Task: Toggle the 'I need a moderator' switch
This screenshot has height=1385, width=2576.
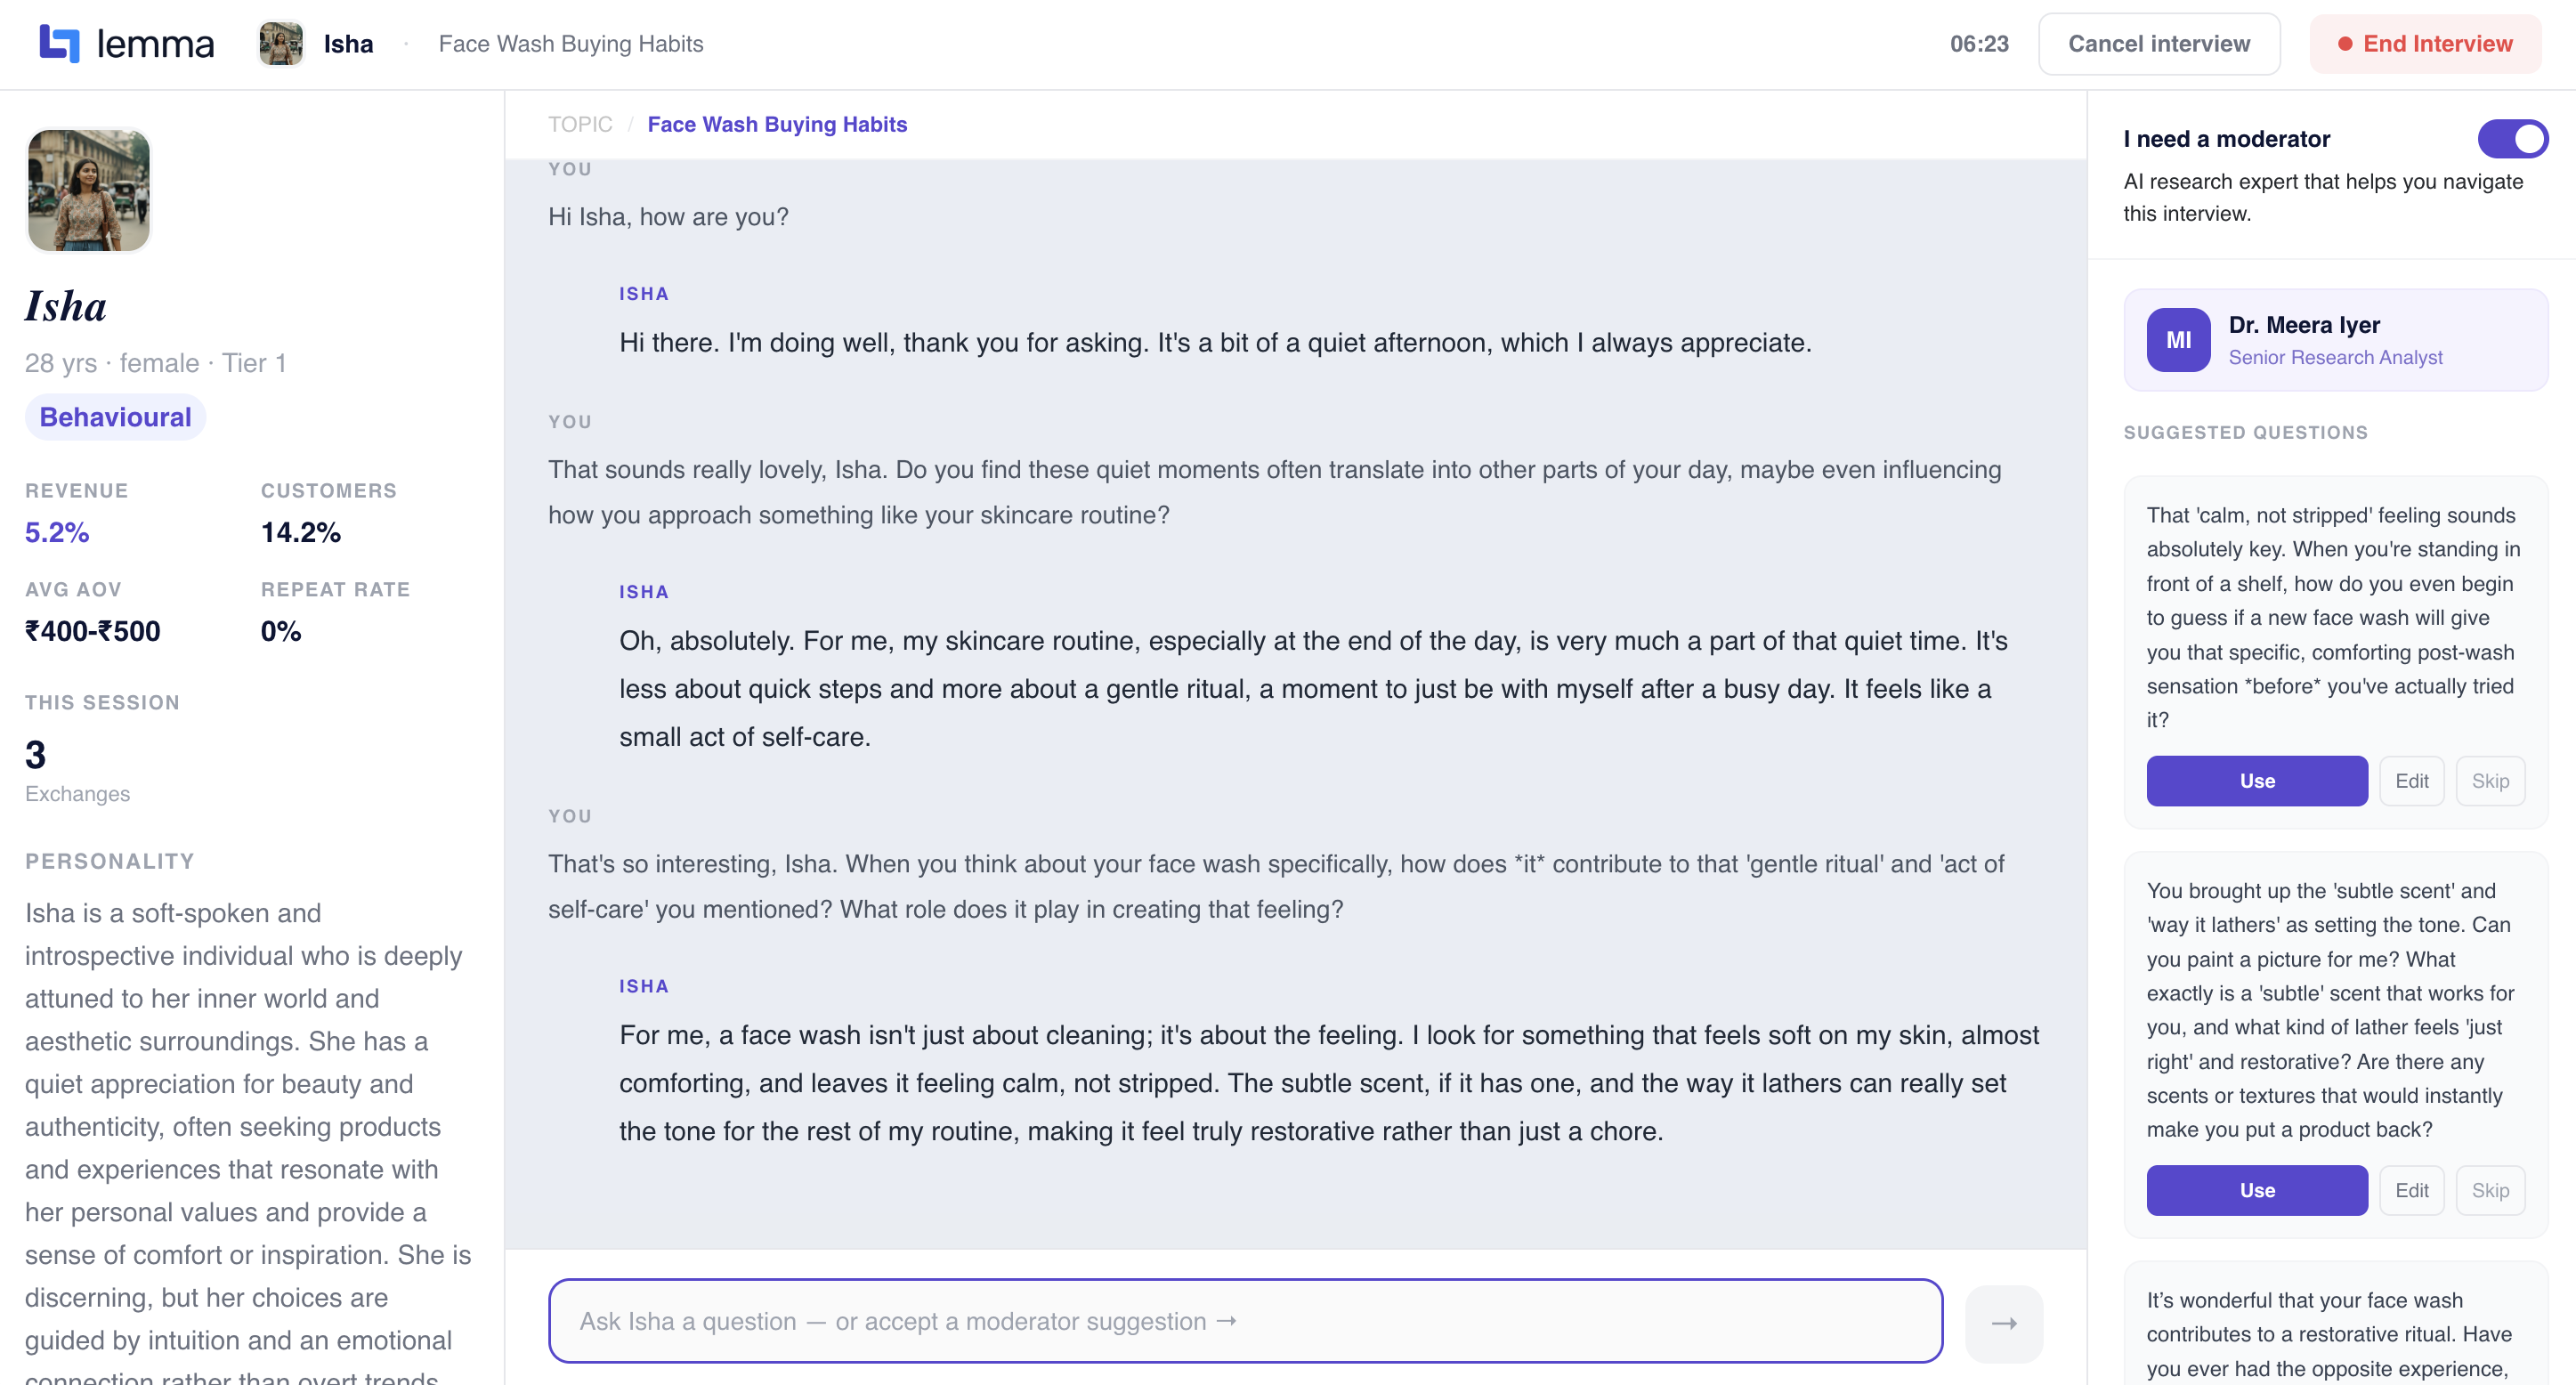Action: point(2512,139)
